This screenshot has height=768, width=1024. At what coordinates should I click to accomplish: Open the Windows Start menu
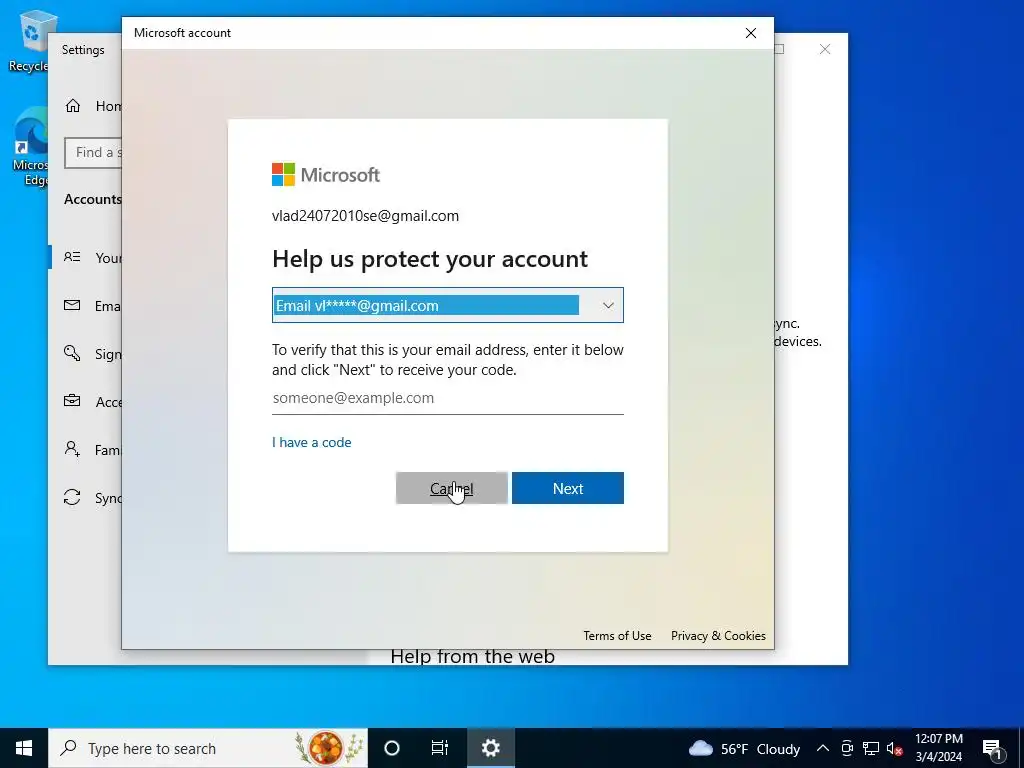coord(24,748)
